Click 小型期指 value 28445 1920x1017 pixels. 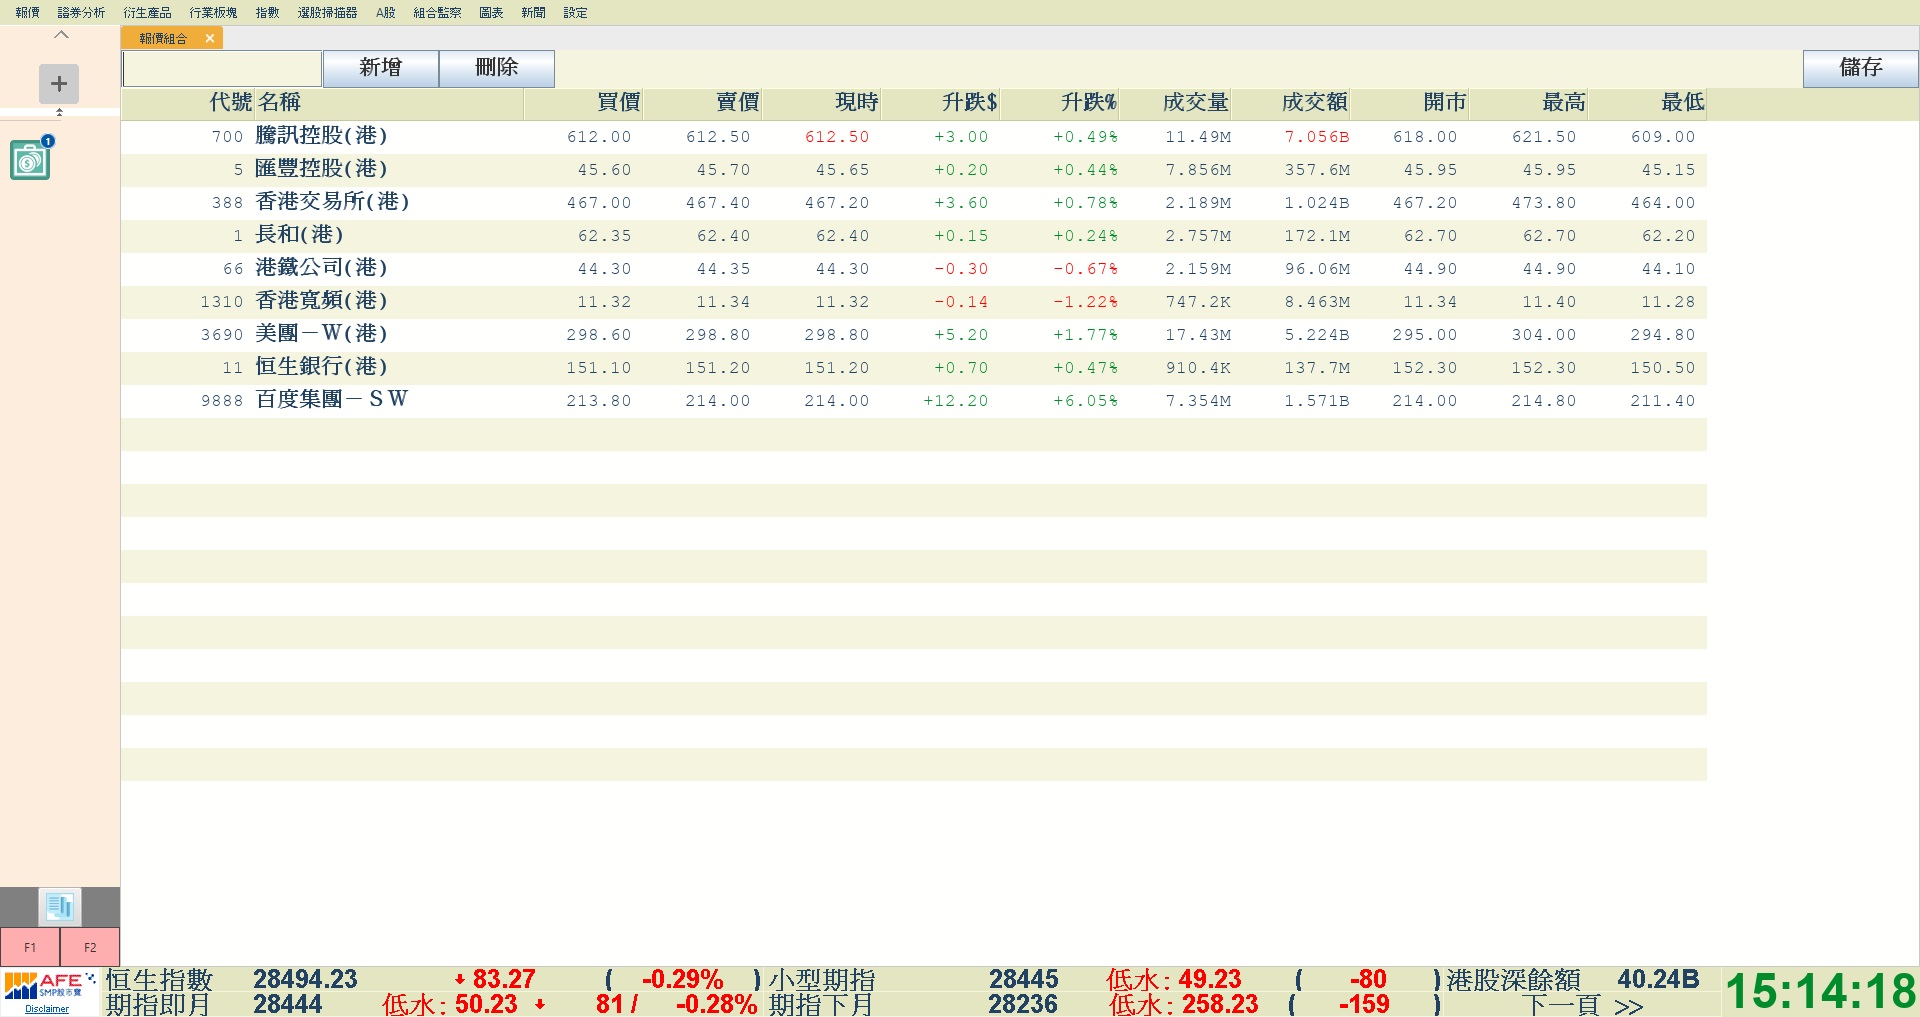tap(1024, 979)
